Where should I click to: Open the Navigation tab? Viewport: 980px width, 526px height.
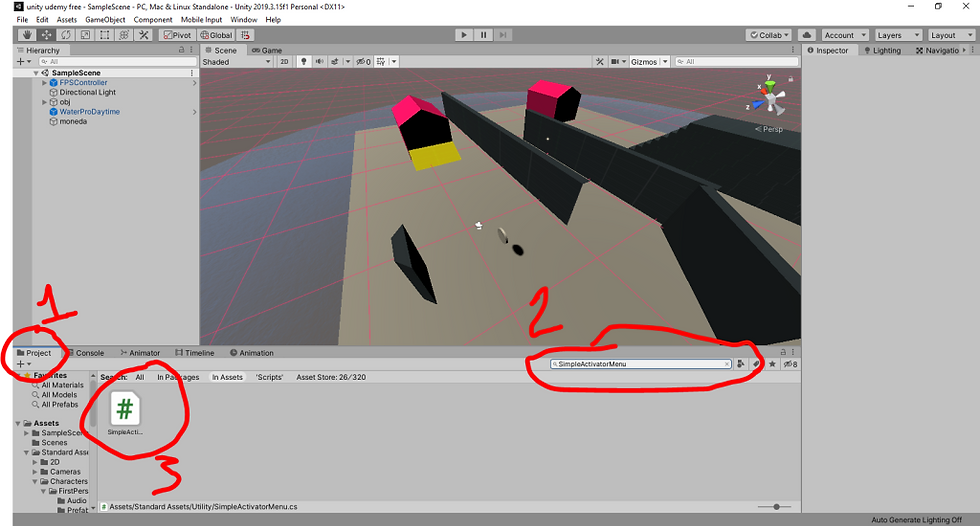pos(938,51)
